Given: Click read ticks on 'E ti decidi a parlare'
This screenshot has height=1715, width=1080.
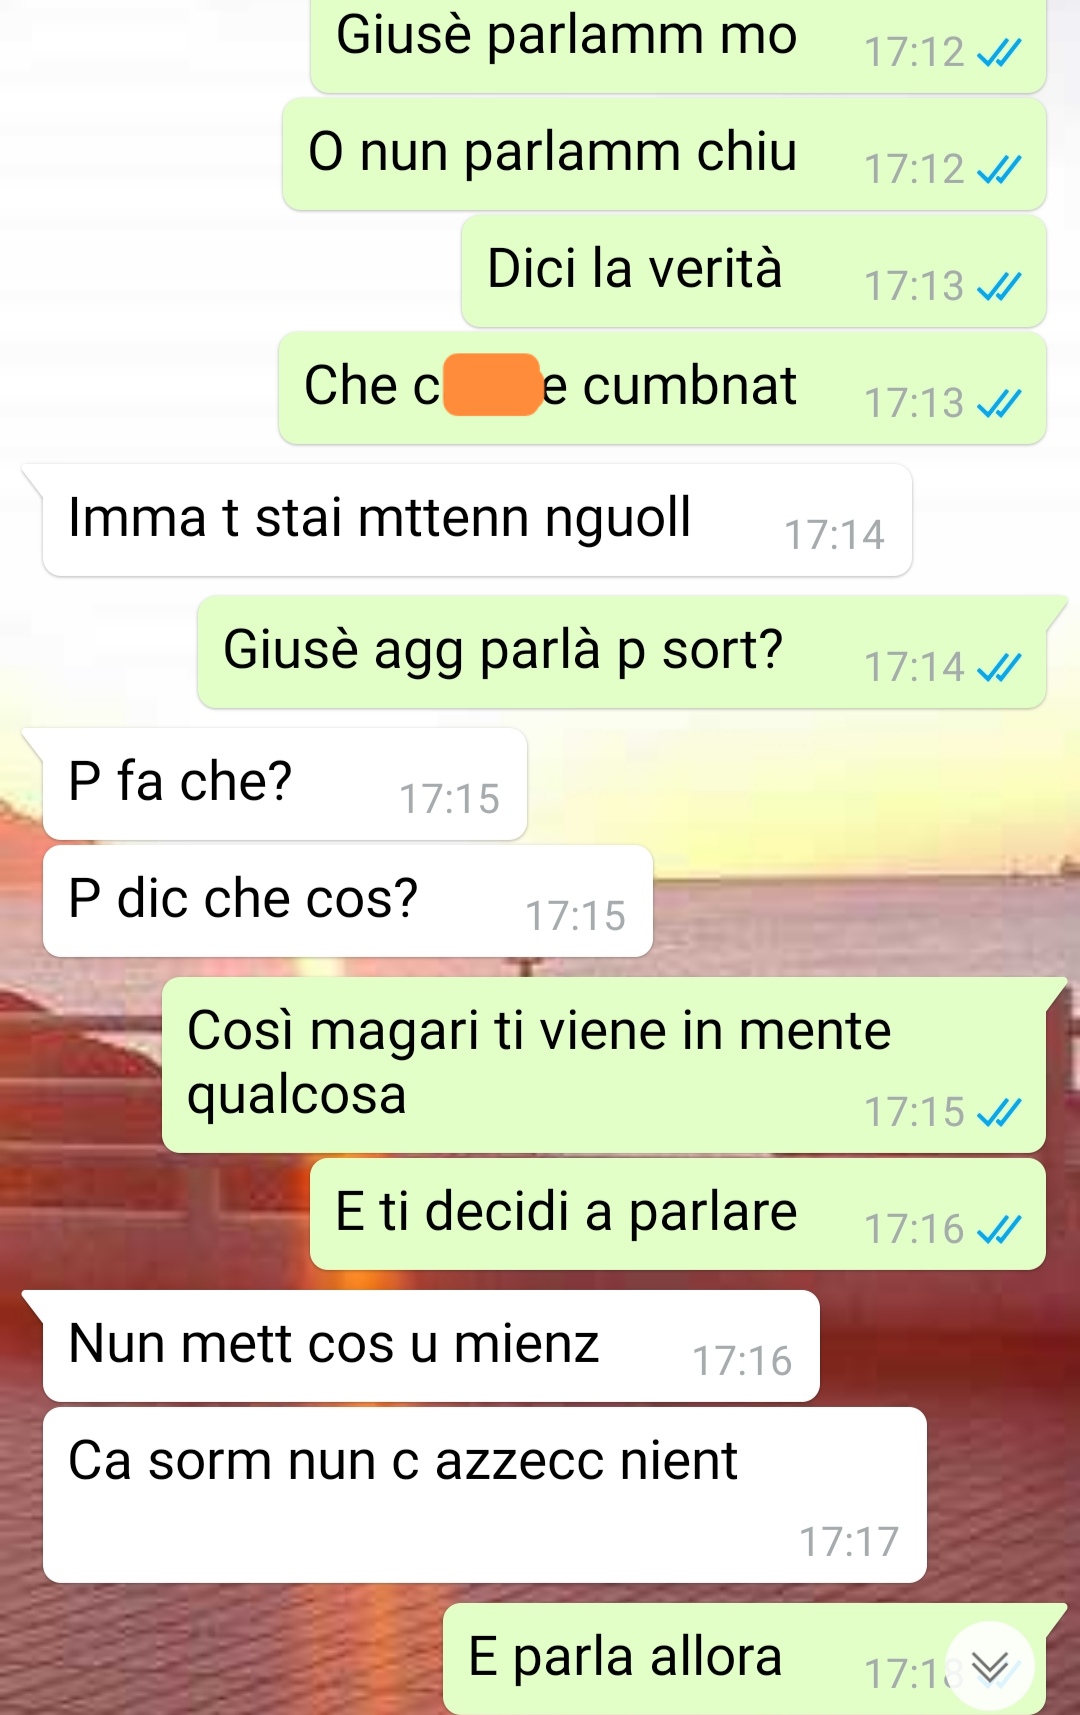Looking at the screenshot, I should pos(999,1230).
